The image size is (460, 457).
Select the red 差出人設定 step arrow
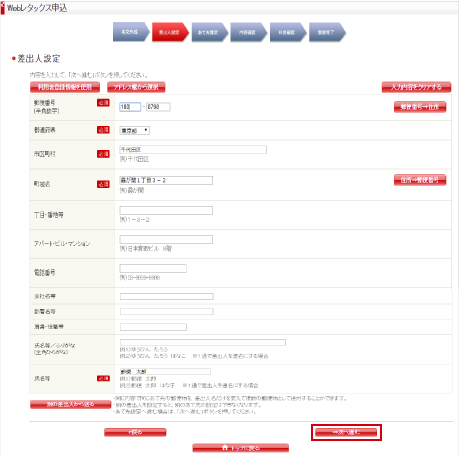[170, 32]
